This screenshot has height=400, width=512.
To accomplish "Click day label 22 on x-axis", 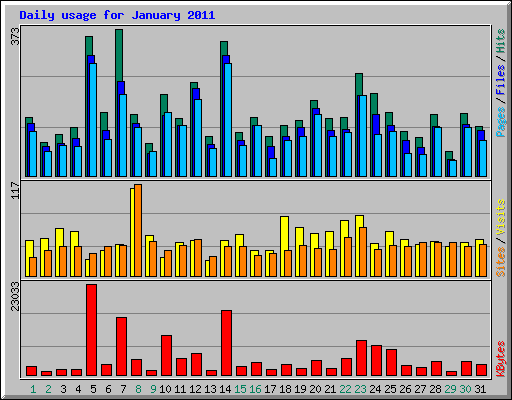I will click(x=345, y=389).
